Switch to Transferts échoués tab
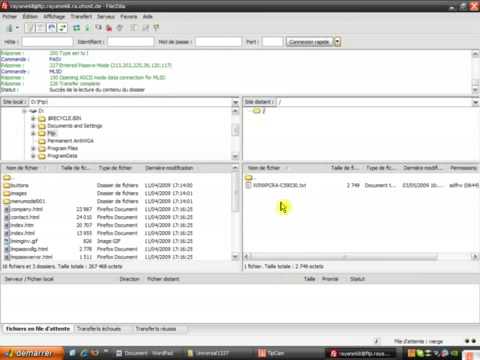 99,329
